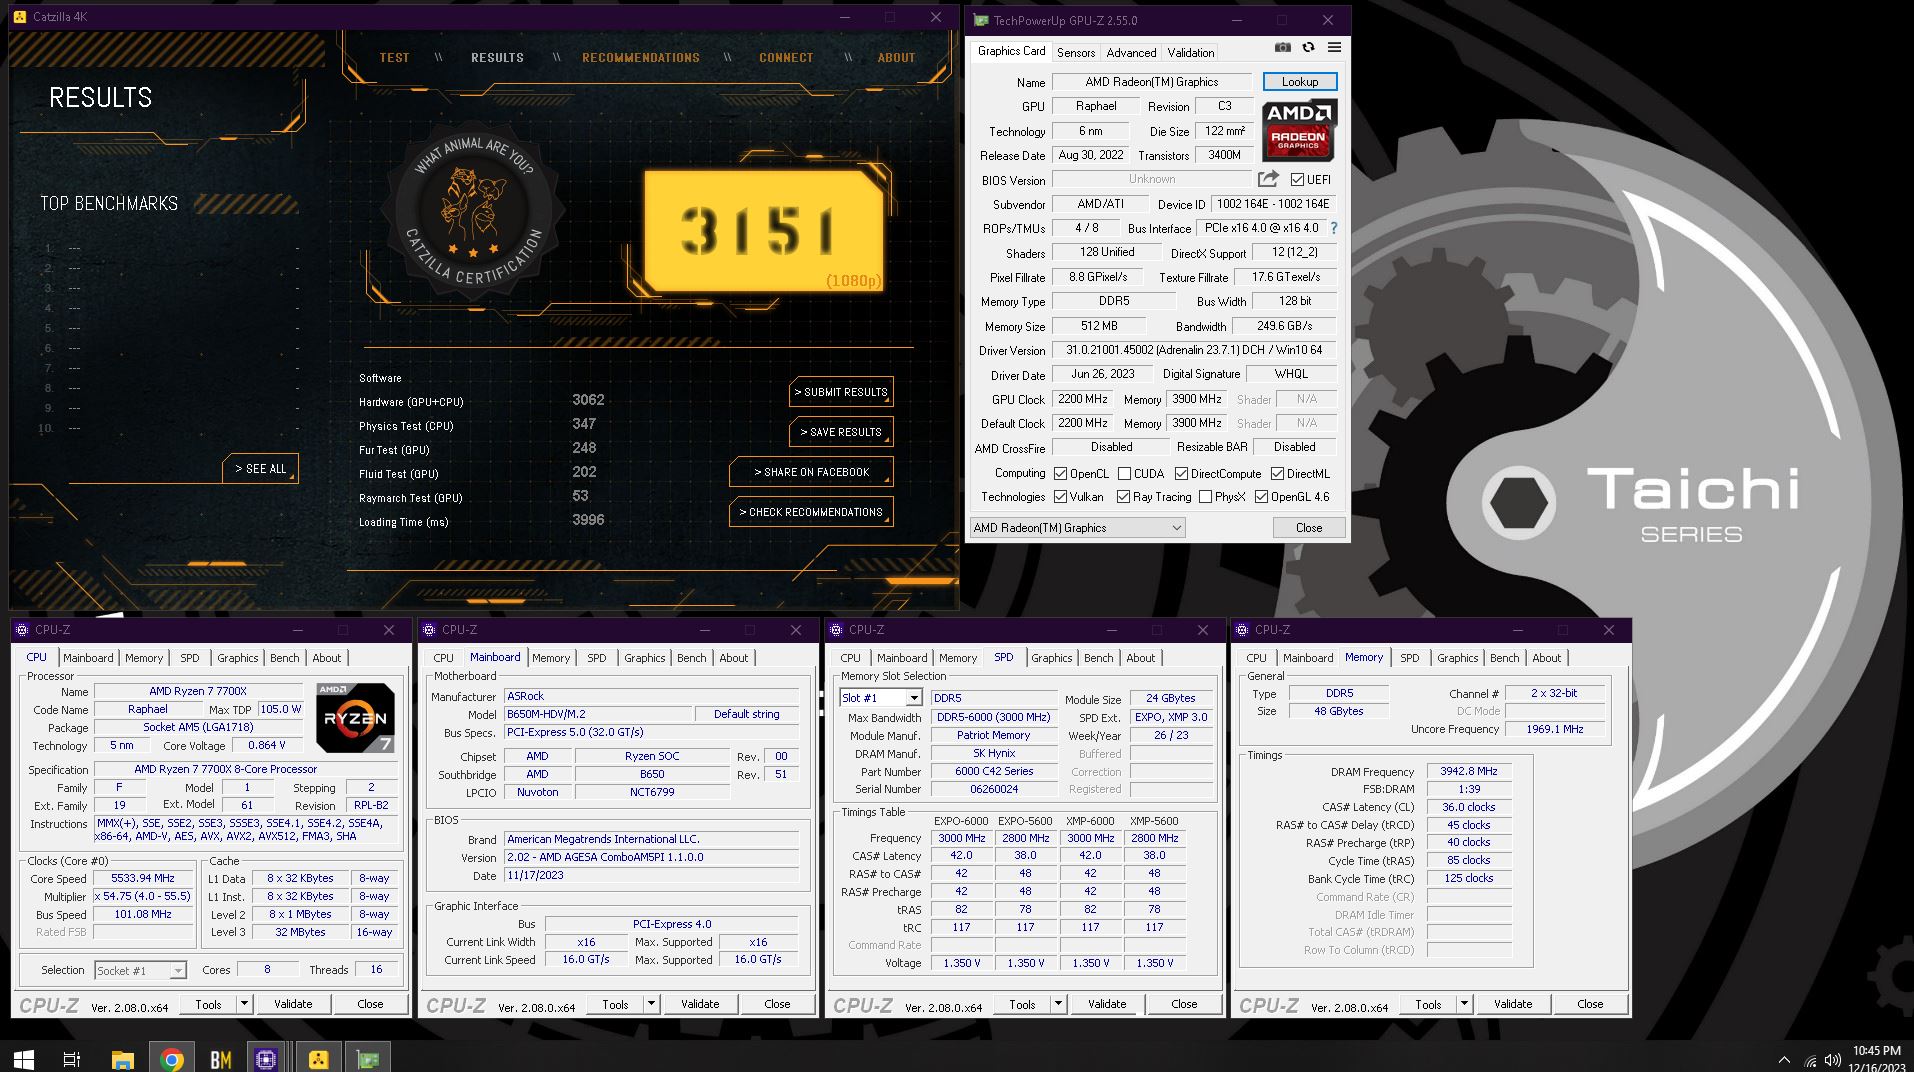The height and width of the screenshot is (1072, 1914).
Task: Expand Tools dropdown arrow in CPU-Z CPU window
Action: (x=244, y=1004)
